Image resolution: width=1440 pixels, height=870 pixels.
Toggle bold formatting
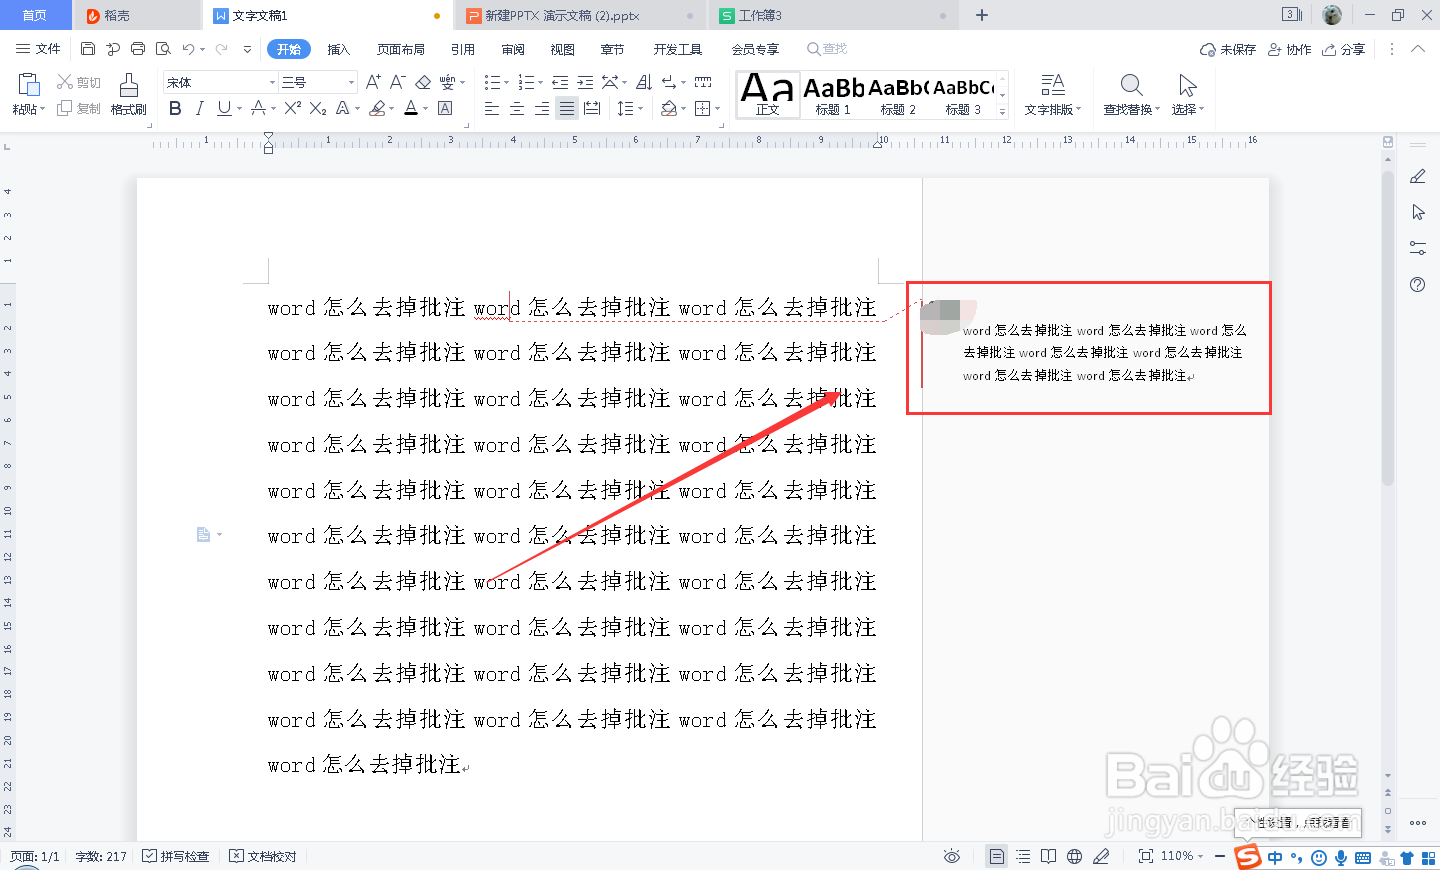click(x=176, y=108)
